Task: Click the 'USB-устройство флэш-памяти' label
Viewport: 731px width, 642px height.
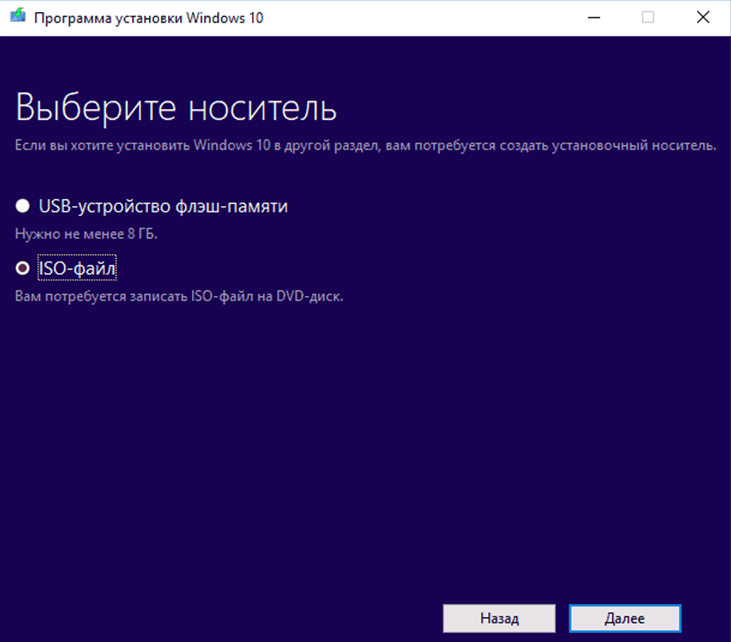Action: [x=162, y=206]
